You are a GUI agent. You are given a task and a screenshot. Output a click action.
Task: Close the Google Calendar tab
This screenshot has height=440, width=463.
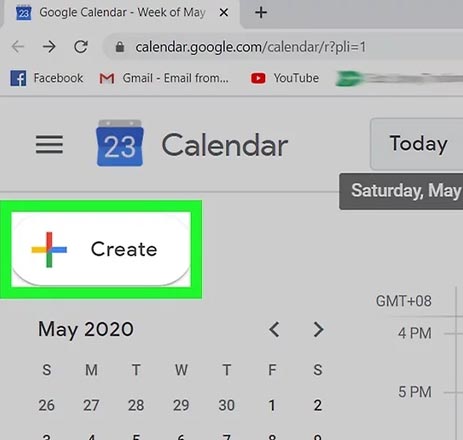224,13
